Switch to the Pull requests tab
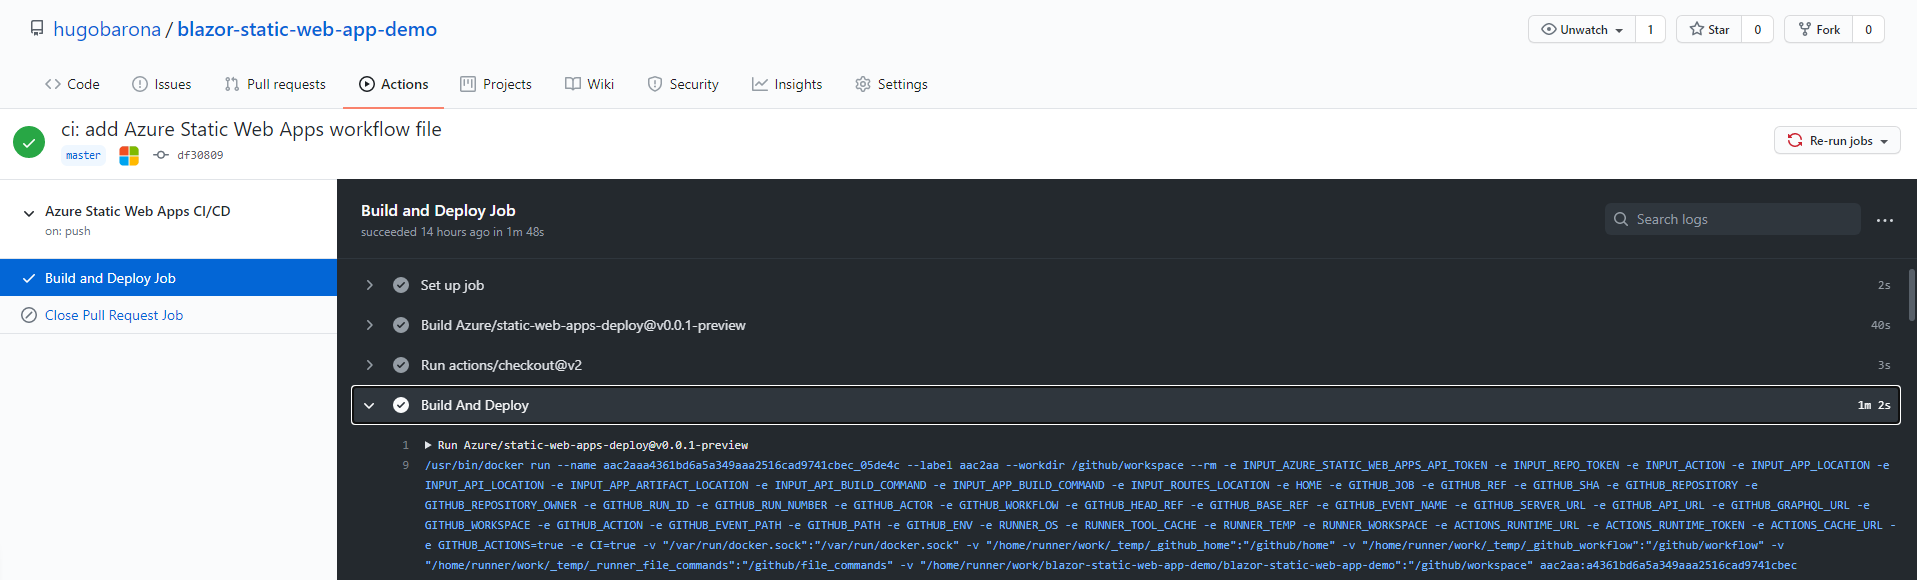 tap(275, 84)
